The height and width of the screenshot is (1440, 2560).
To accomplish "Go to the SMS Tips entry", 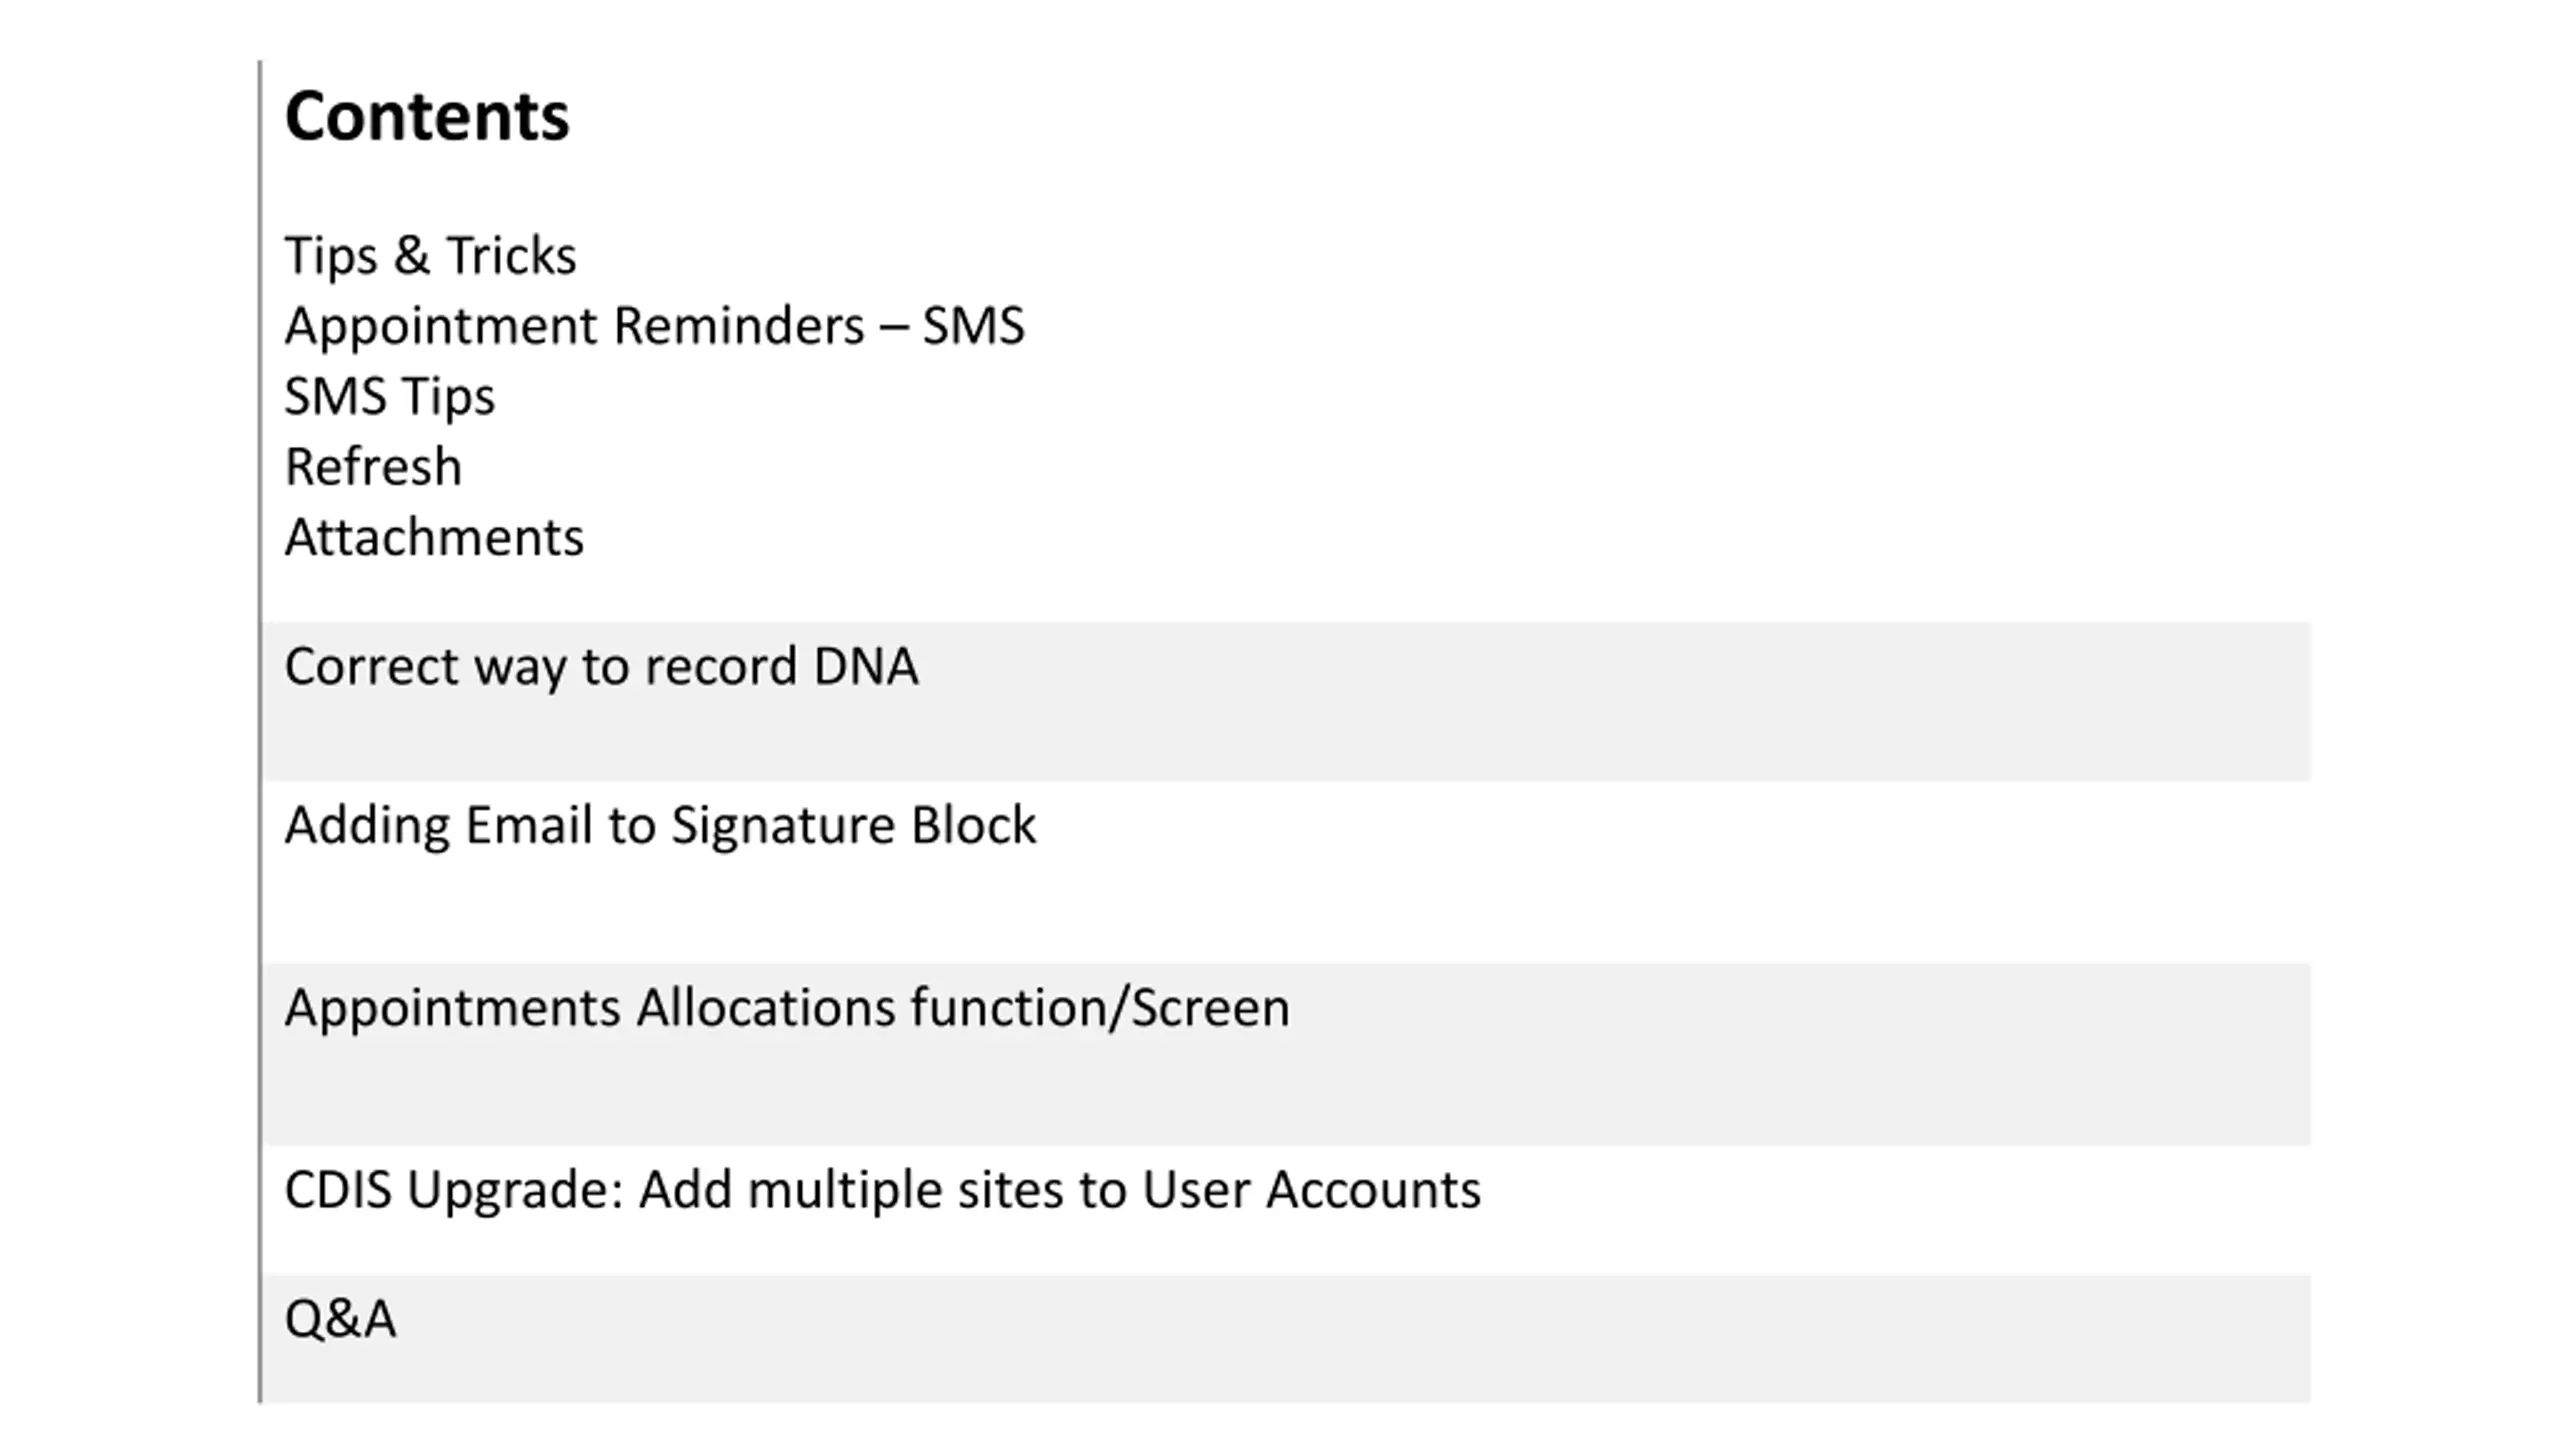I will [390, 397].
